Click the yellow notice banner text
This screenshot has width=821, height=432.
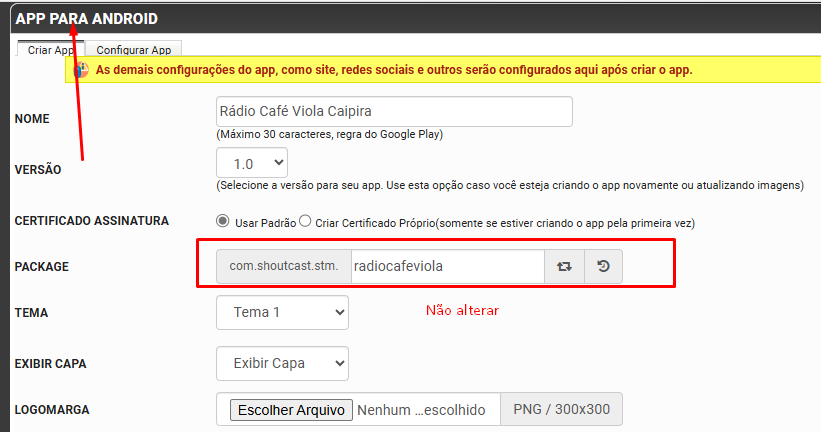(x=393, y=70)
